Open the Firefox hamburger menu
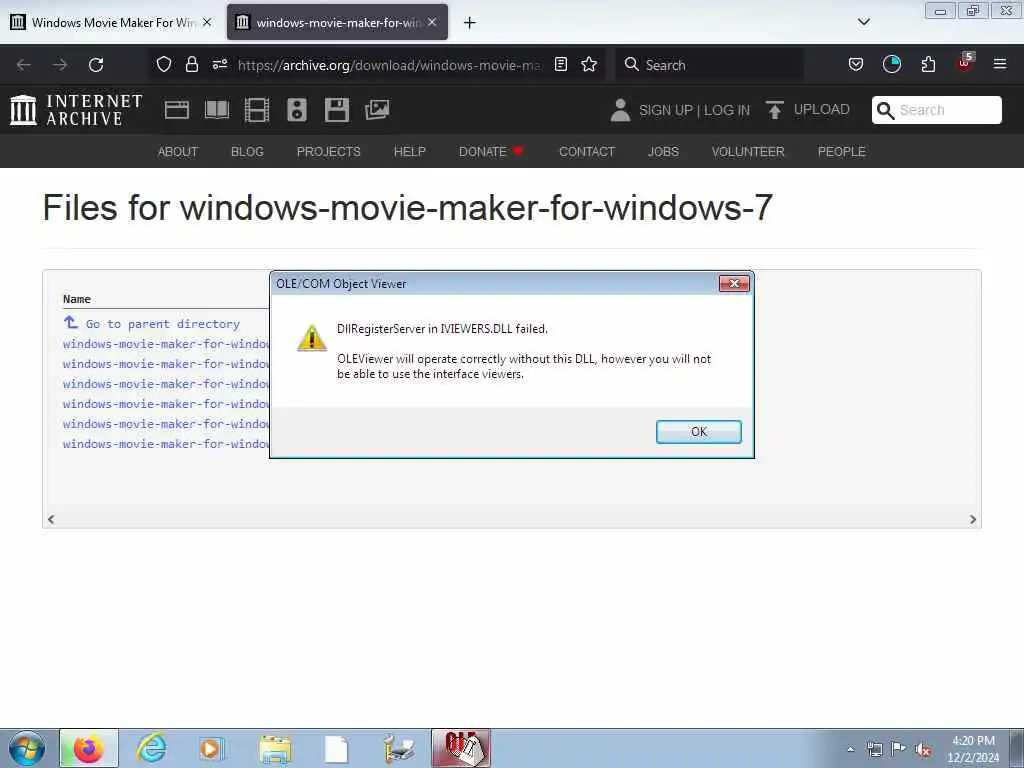Image resolution: width=1024 pixels, height=768 pixels. click(1000, 64)
